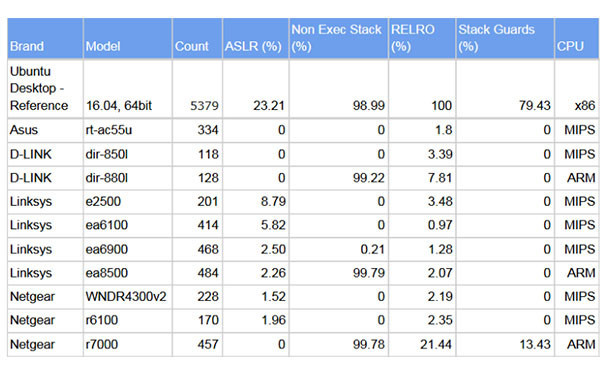Select the Non Exec Stack (%) header
The height and width of the screenshot is (375, 600).
pos(339,38)
